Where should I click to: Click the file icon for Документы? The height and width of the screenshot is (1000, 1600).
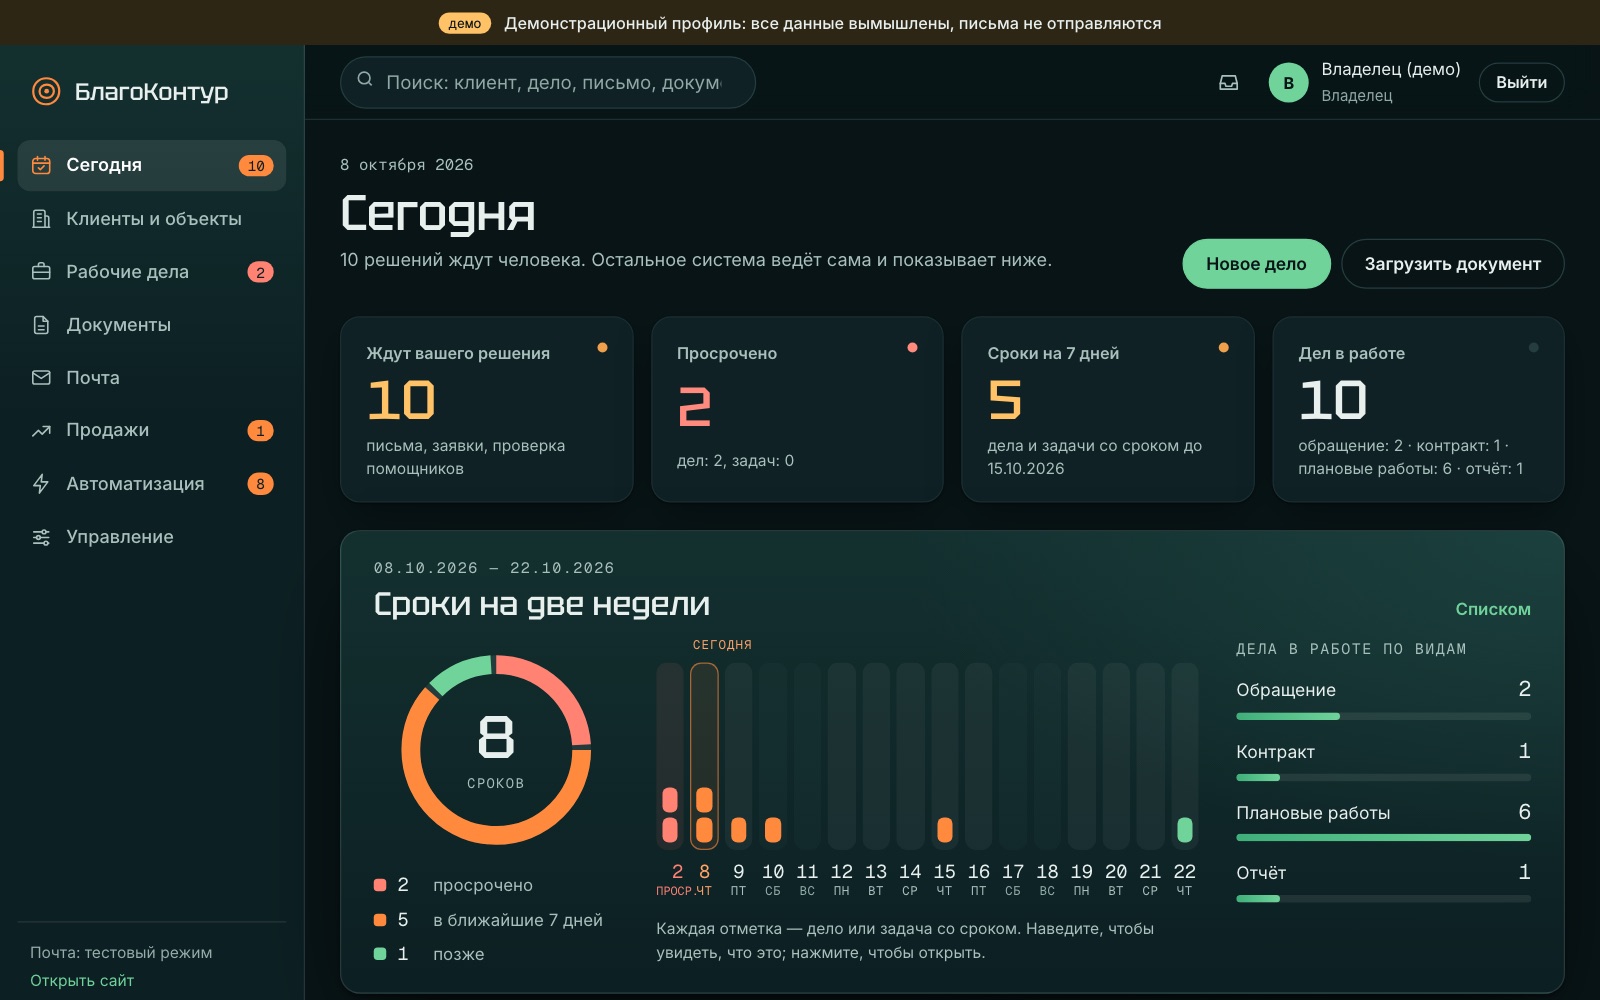pyautogui.click(x=41, y=324)
